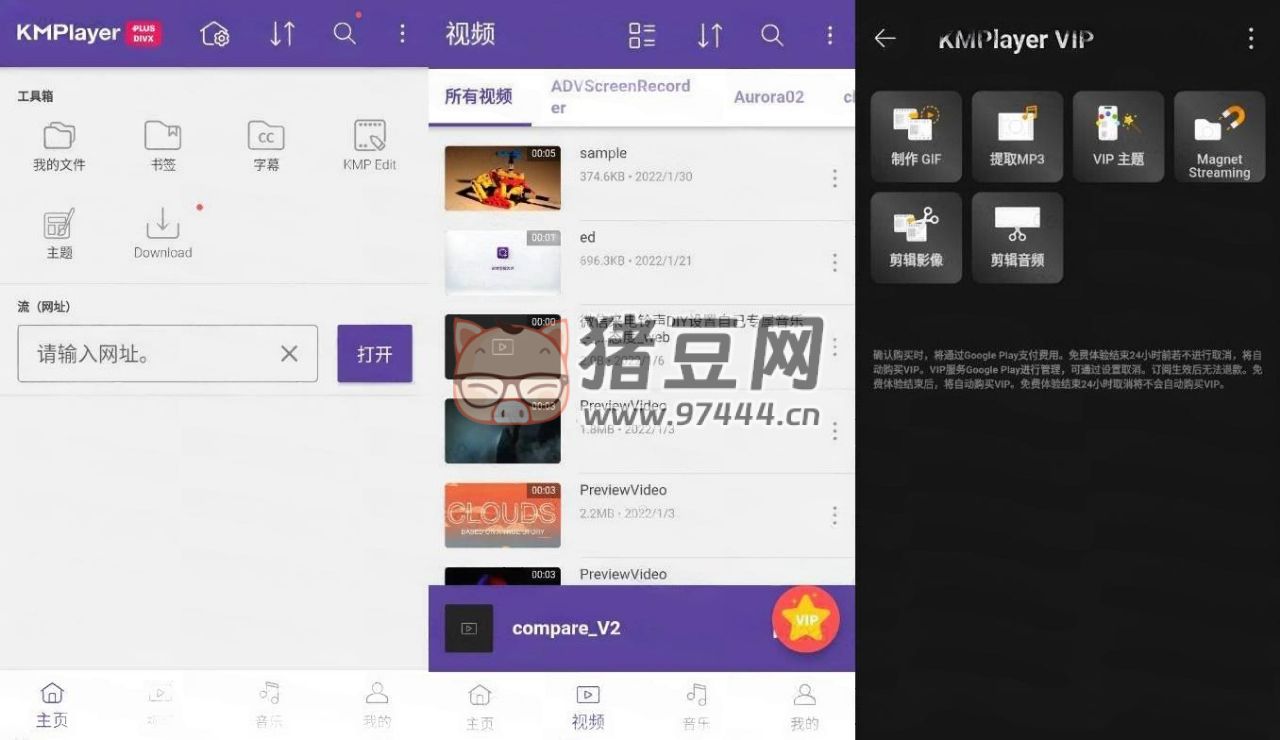Screen dimensions: 1280x740
Task: Switch to the Aurora02 folder tab
Action: [x=768, y=97]
